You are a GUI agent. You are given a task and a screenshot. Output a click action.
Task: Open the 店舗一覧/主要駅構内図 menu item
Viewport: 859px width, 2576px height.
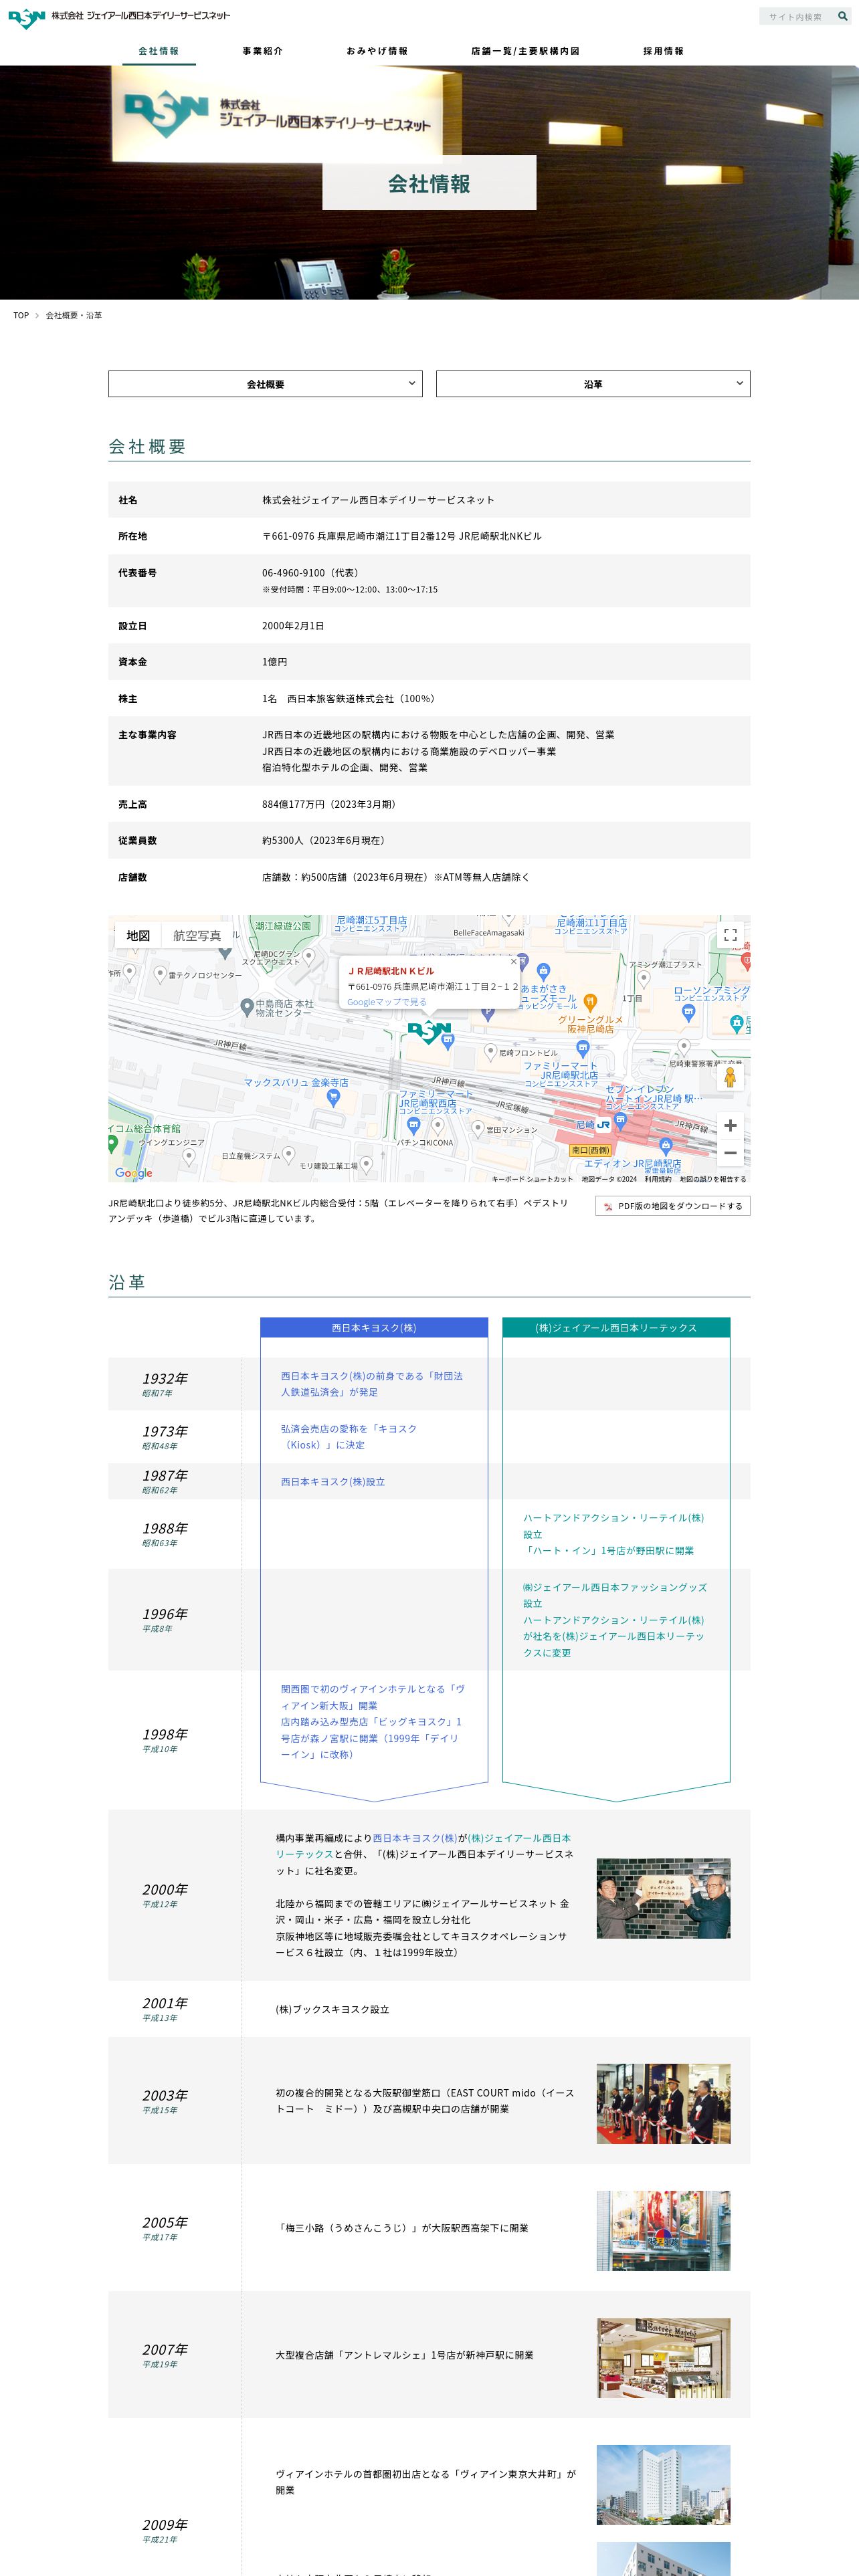tap(525, 51)
